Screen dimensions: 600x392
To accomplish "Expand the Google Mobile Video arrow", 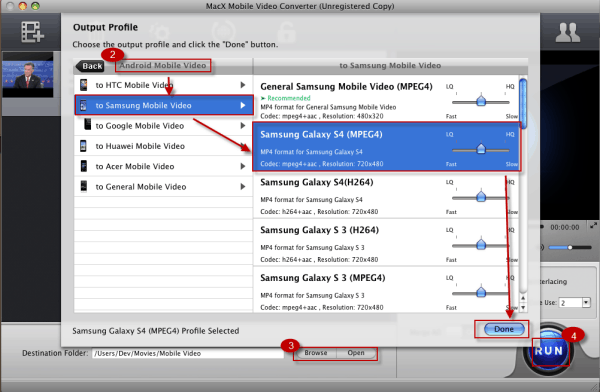I will (243, 126).
